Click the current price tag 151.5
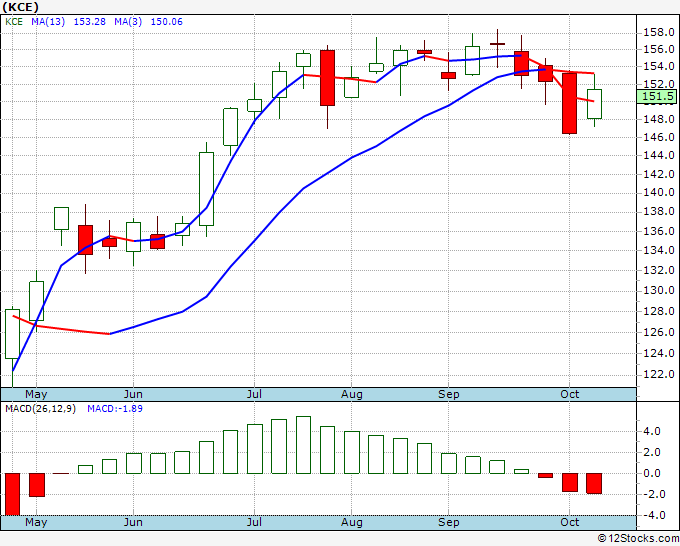The height and width of the screenshot is (546, 680). (658, 96)
